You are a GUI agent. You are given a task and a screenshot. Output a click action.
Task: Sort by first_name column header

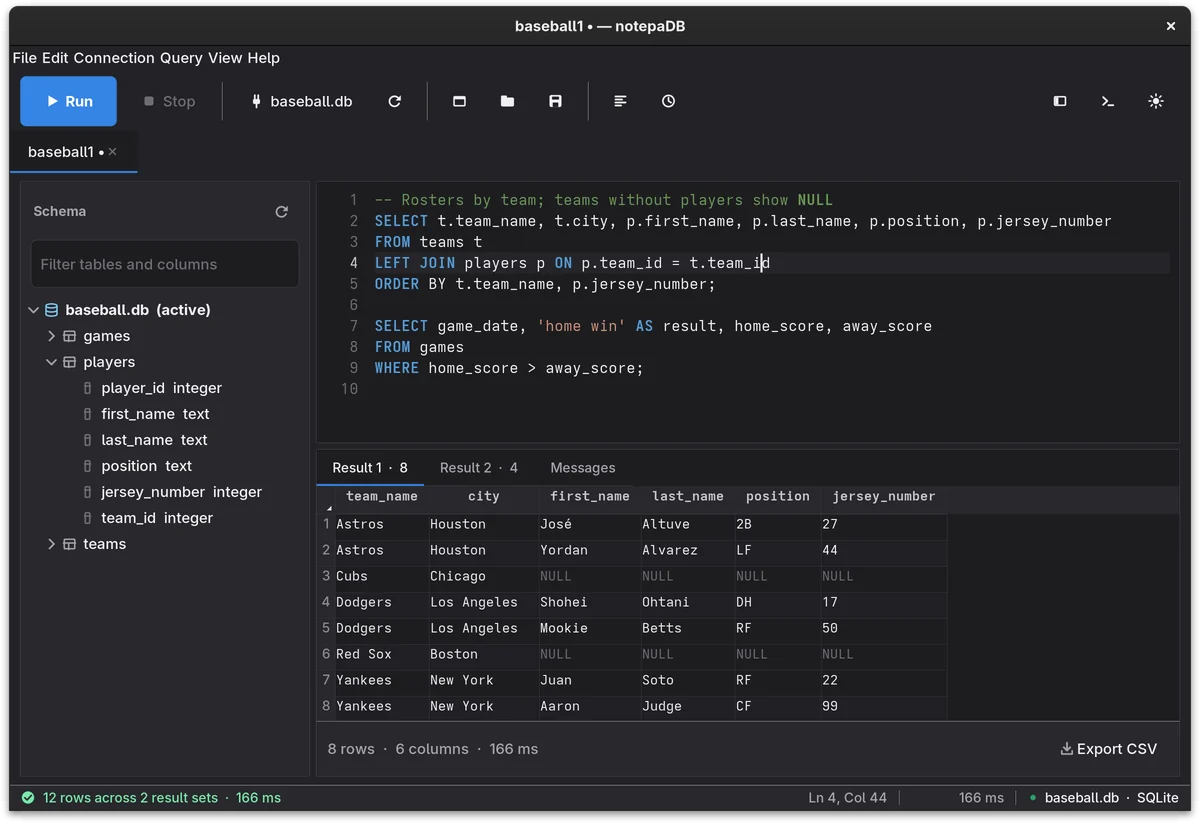point(590,496)
